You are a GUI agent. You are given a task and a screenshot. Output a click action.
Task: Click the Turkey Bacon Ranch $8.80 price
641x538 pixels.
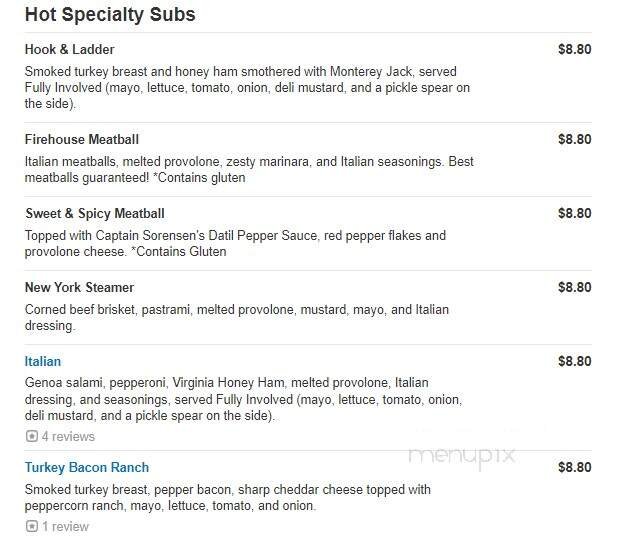pos(574,467)
